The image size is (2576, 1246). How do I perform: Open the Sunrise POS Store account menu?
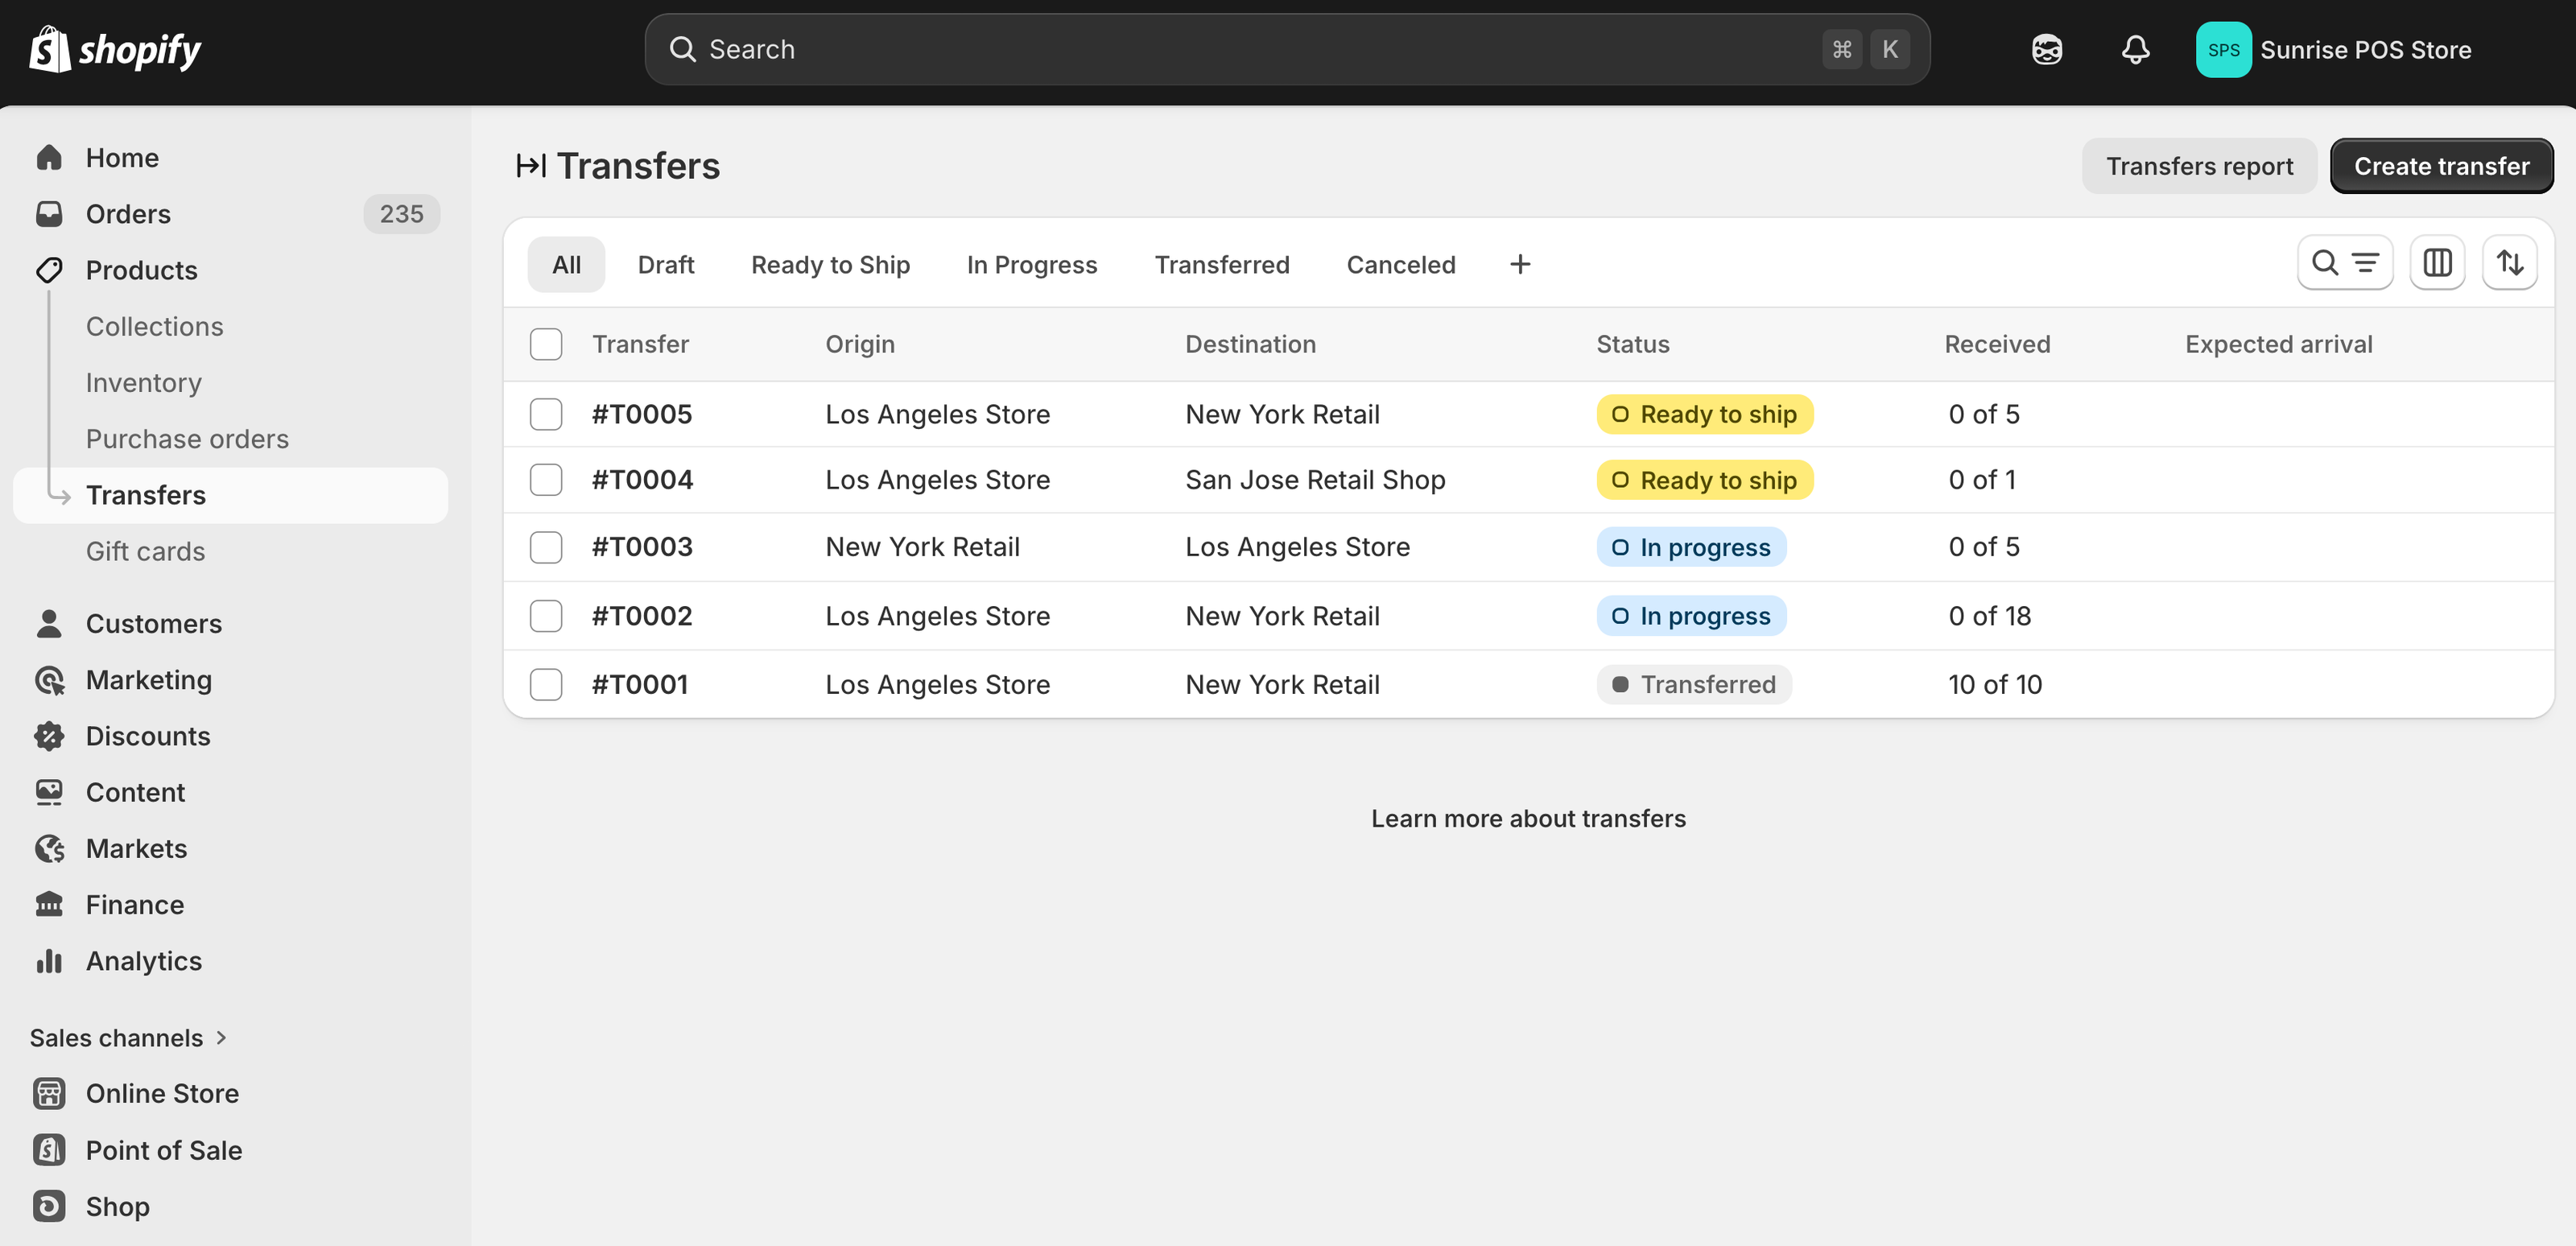click(x=2334, y=49)
